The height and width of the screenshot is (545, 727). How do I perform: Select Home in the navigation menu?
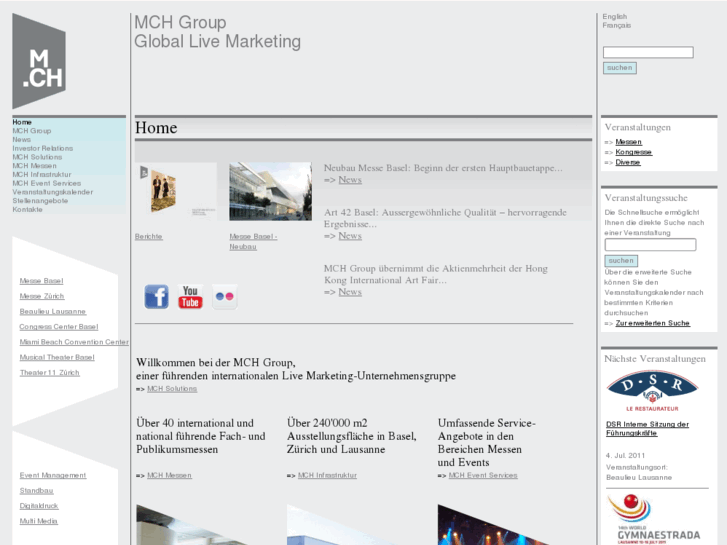click(x=22, y=122)
